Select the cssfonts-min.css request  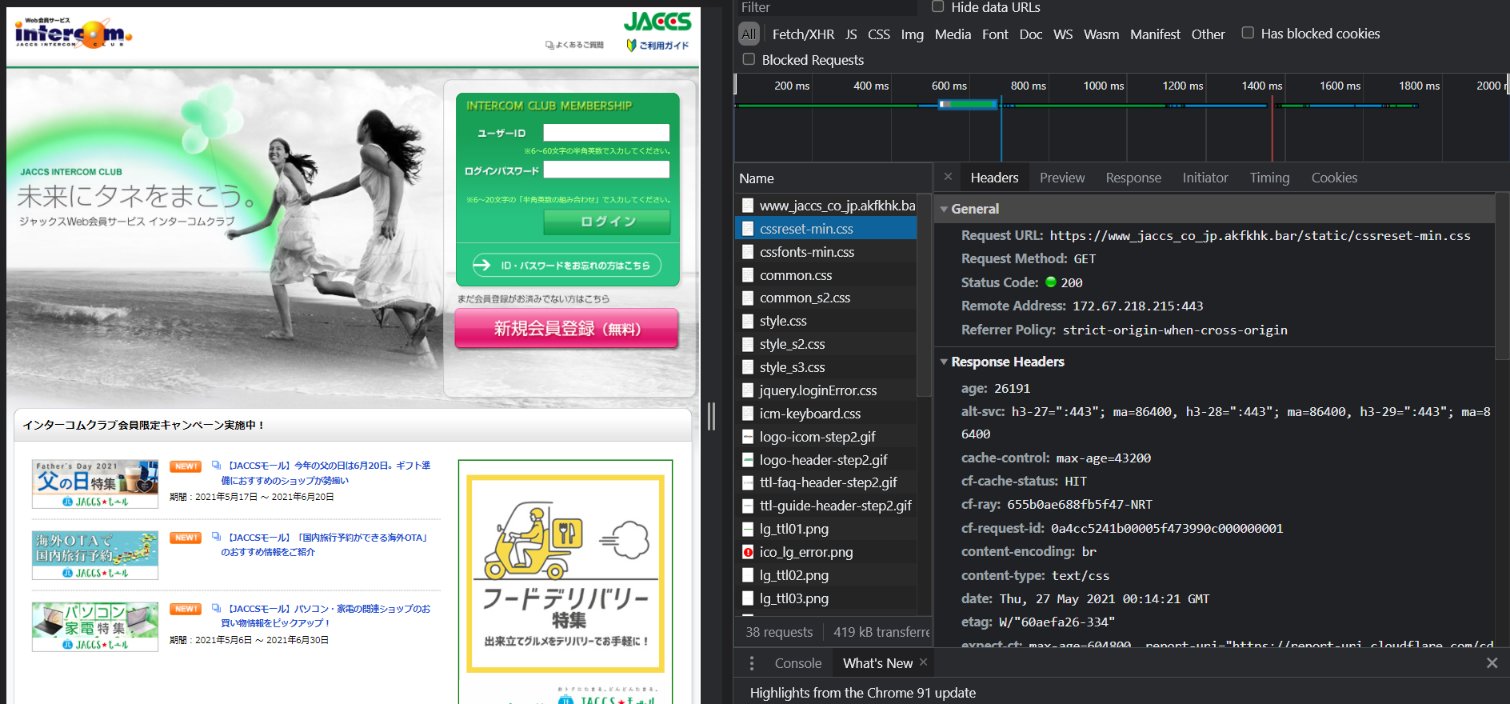[x=825, y=252]
